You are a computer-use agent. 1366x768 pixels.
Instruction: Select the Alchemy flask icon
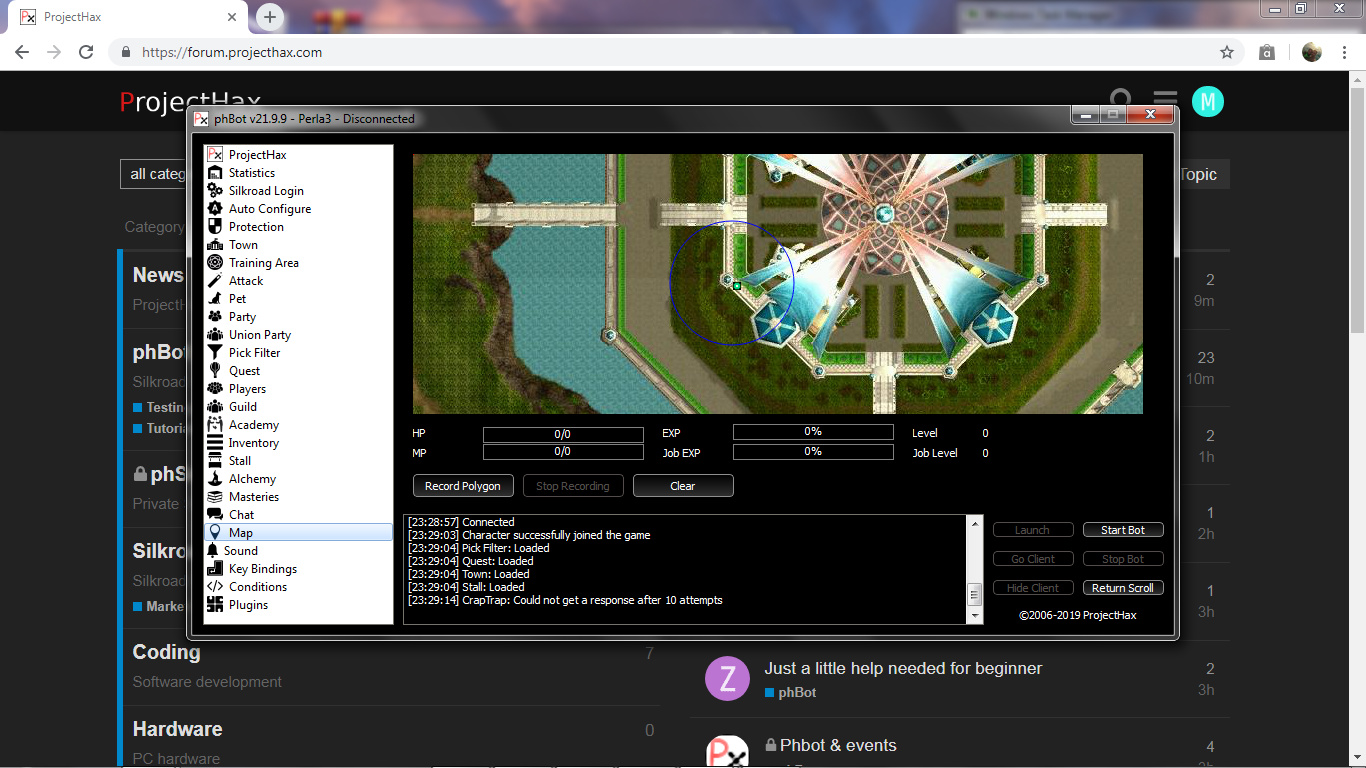pos(214,479)
